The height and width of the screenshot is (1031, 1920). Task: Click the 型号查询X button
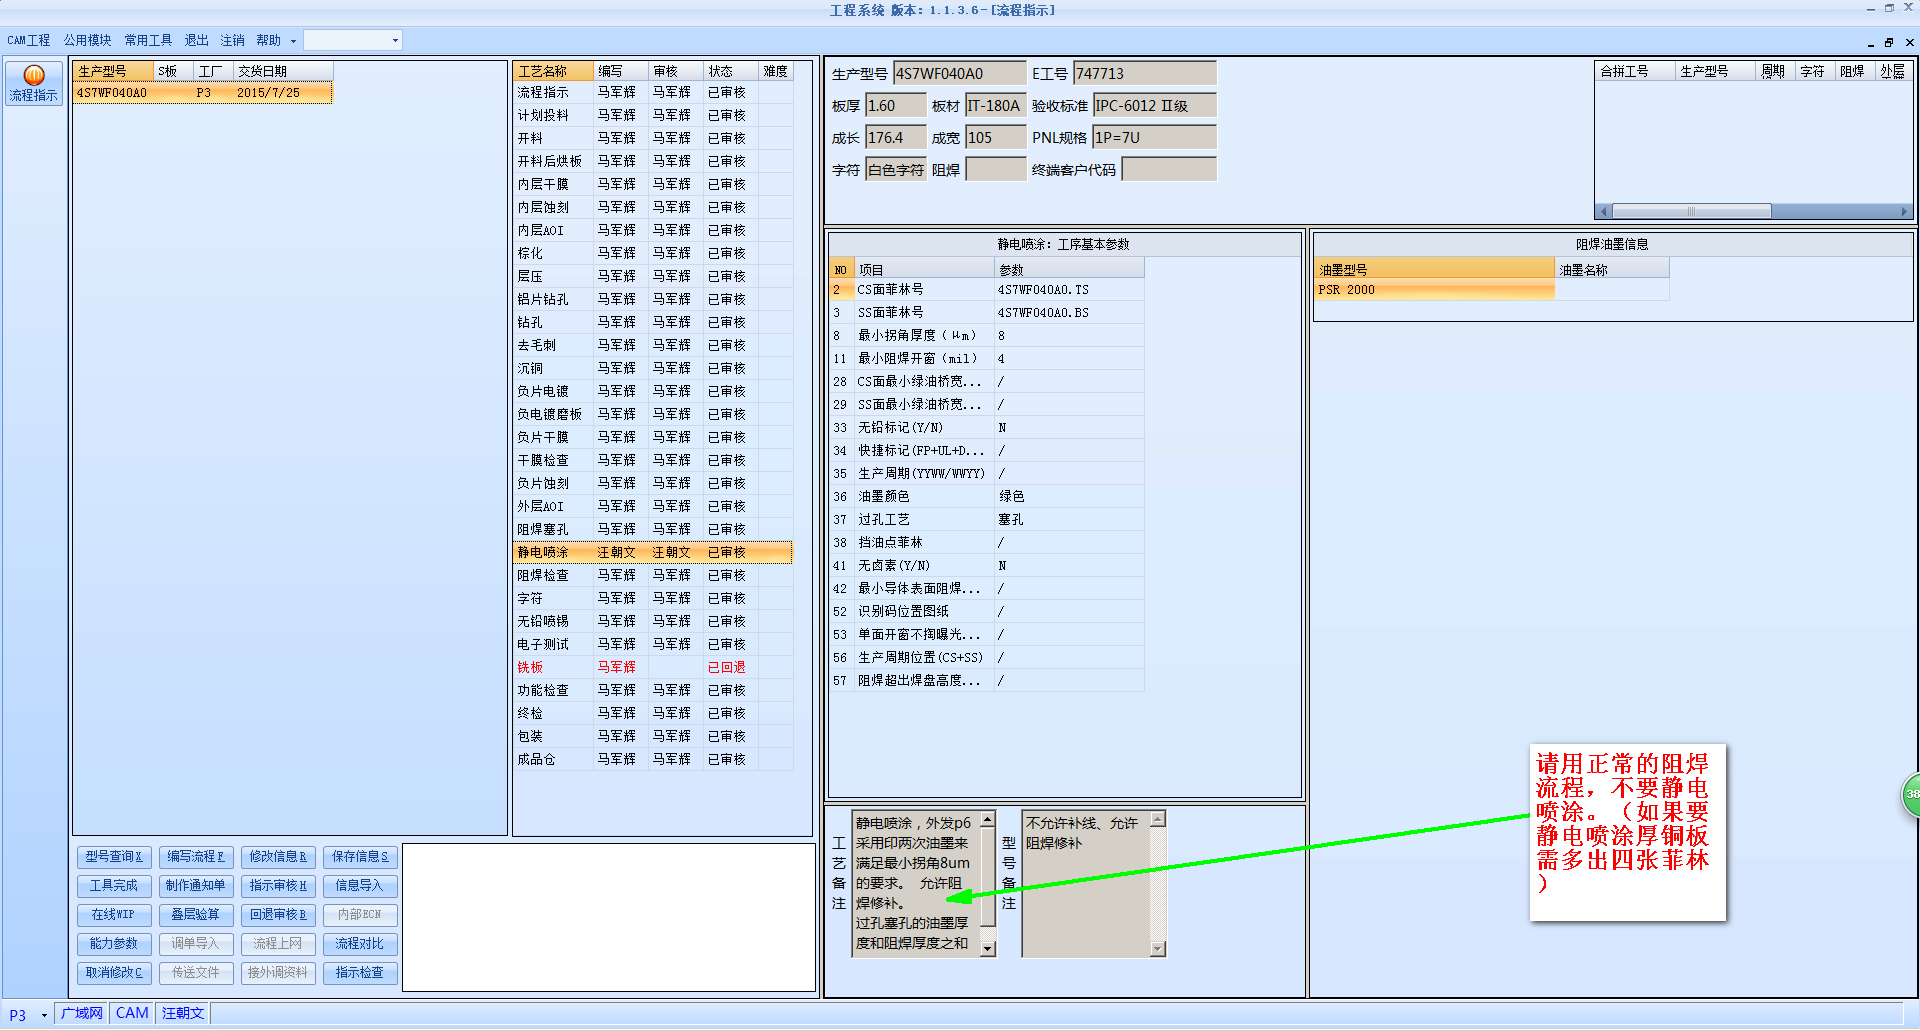114,857
